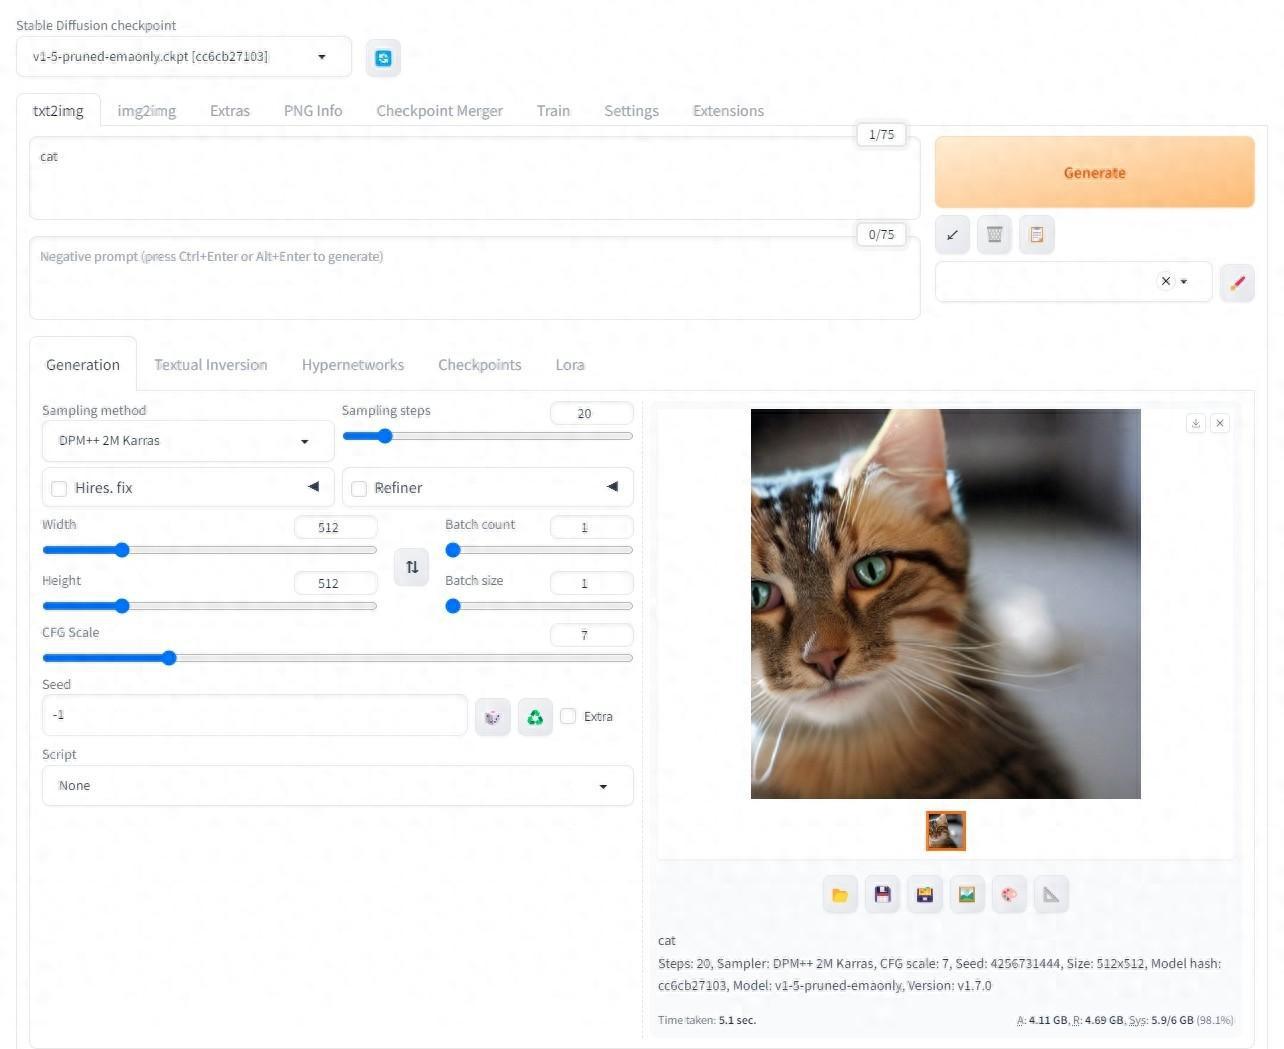Click the Batch count value field
The image size is (1284, 1049).
pos(592,527)
